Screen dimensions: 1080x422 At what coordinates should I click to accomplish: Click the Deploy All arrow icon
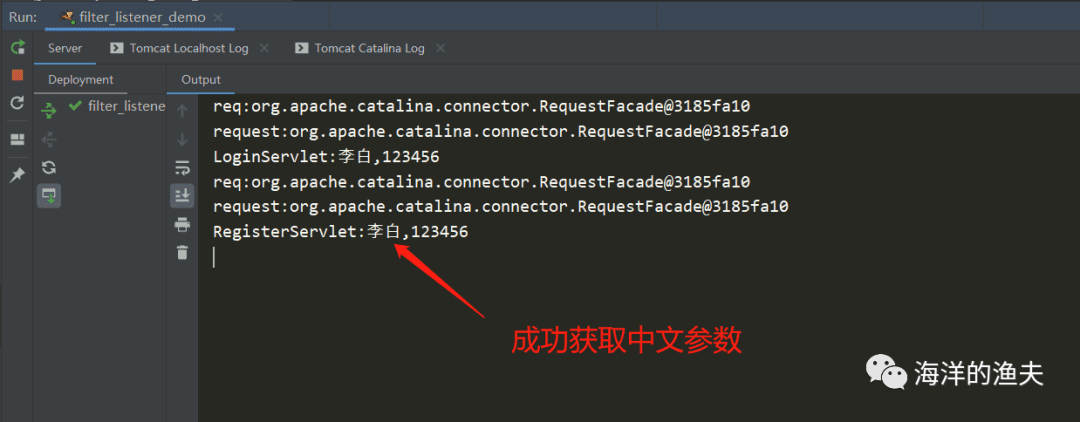[x=48, y=110]
